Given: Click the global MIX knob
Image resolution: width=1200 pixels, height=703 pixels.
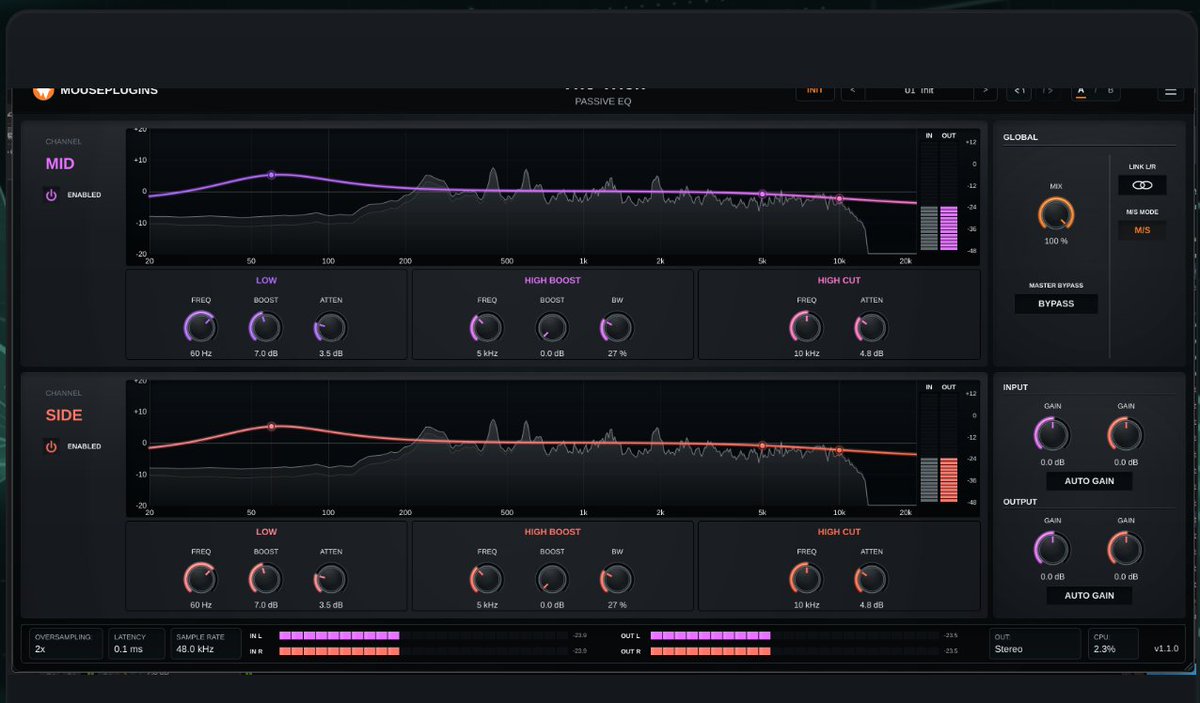Looking at the screenshot, I should coord(1056,213).
